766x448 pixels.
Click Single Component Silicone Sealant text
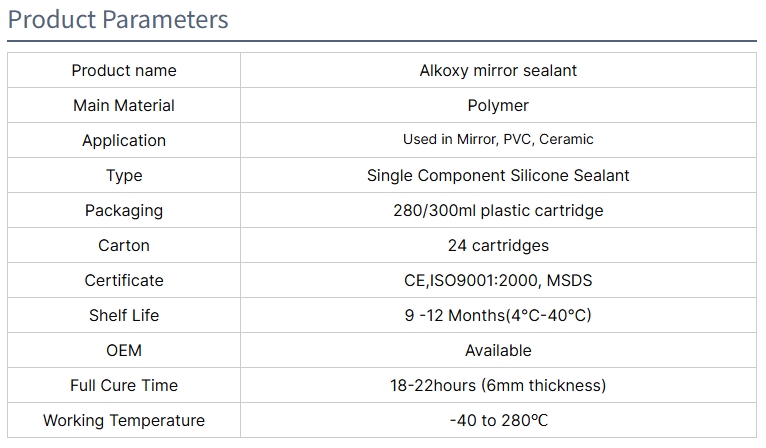(498, 175)
